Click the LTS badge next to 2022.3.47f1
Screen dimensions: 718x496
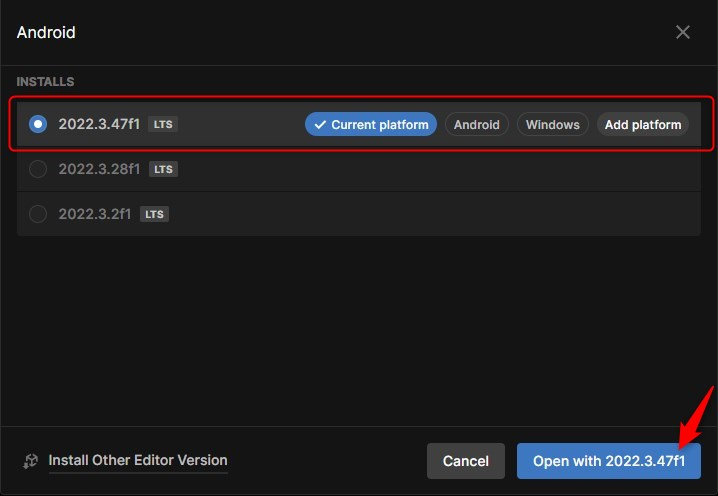162,124
